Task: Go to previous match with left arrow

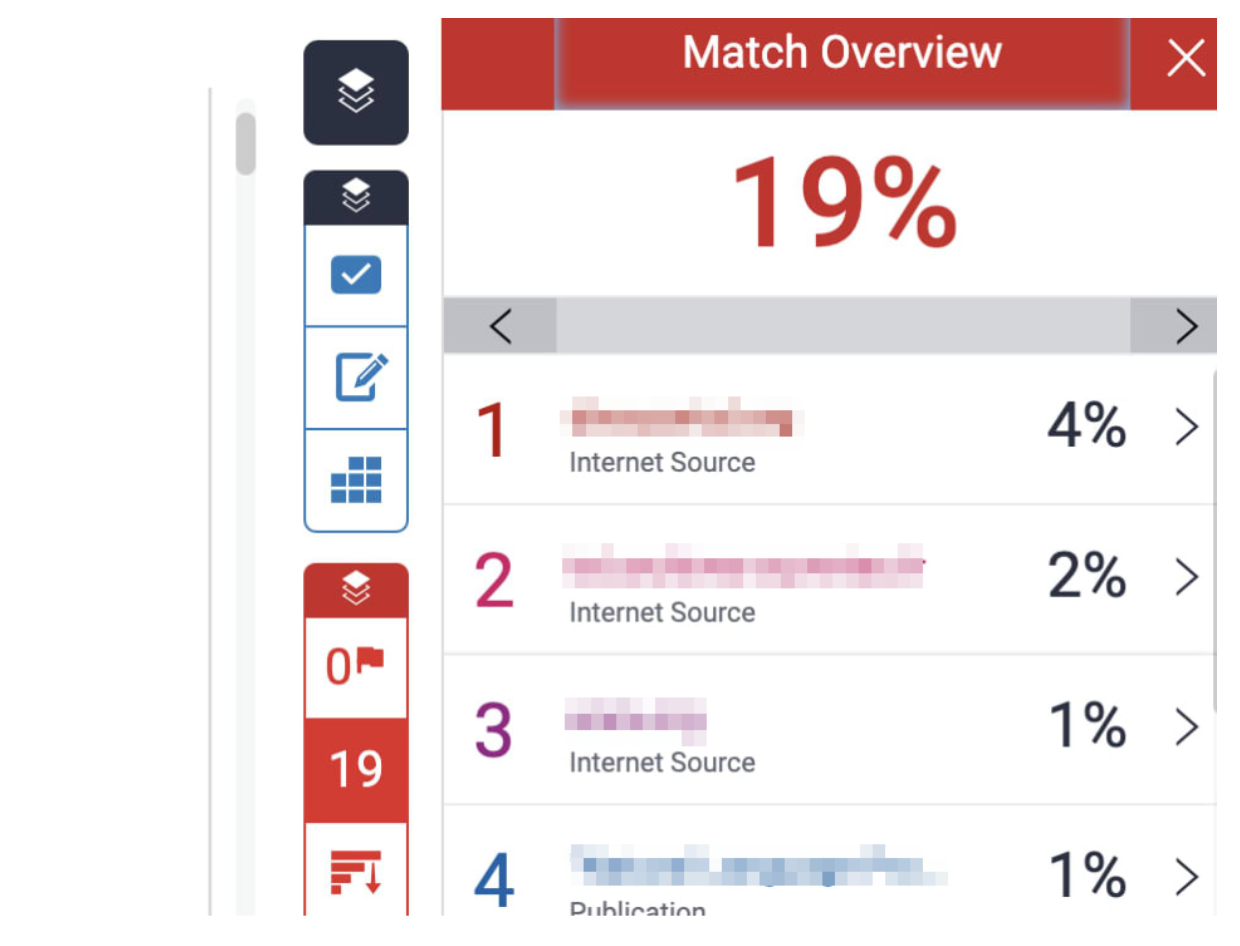Action: coord(500,326)
